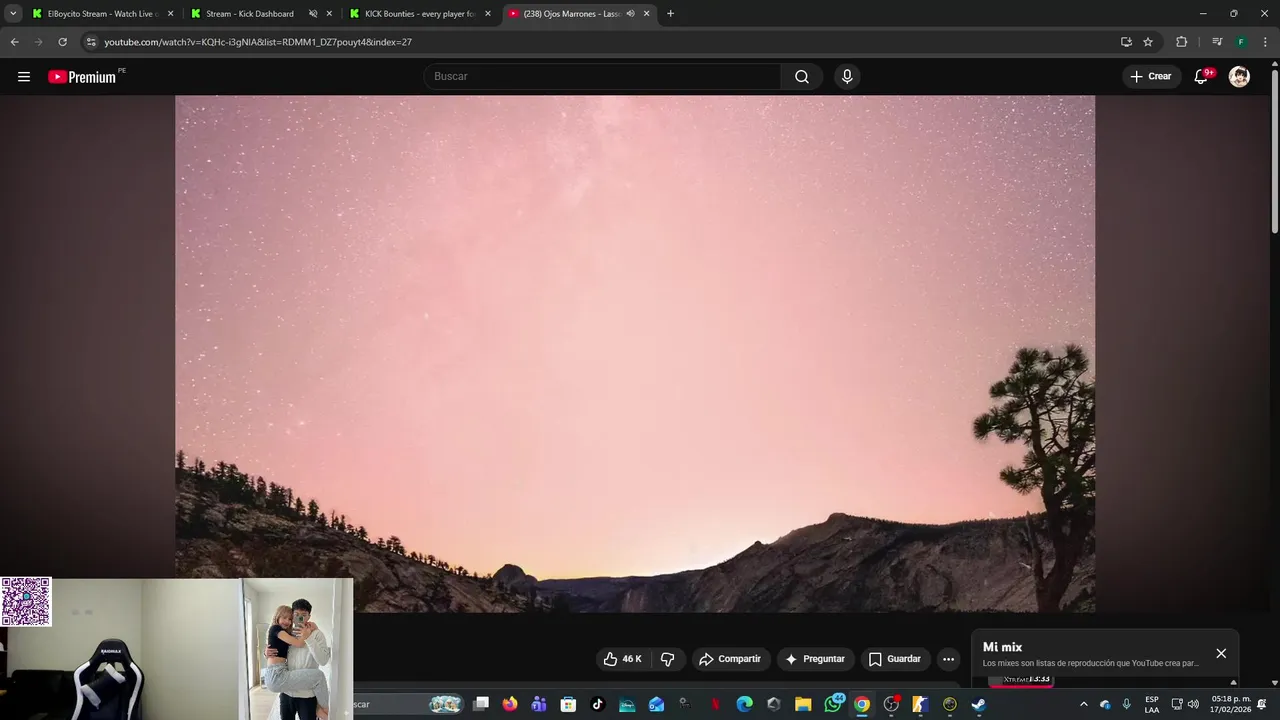Click the Guardar save button

[x=894, y=659]
